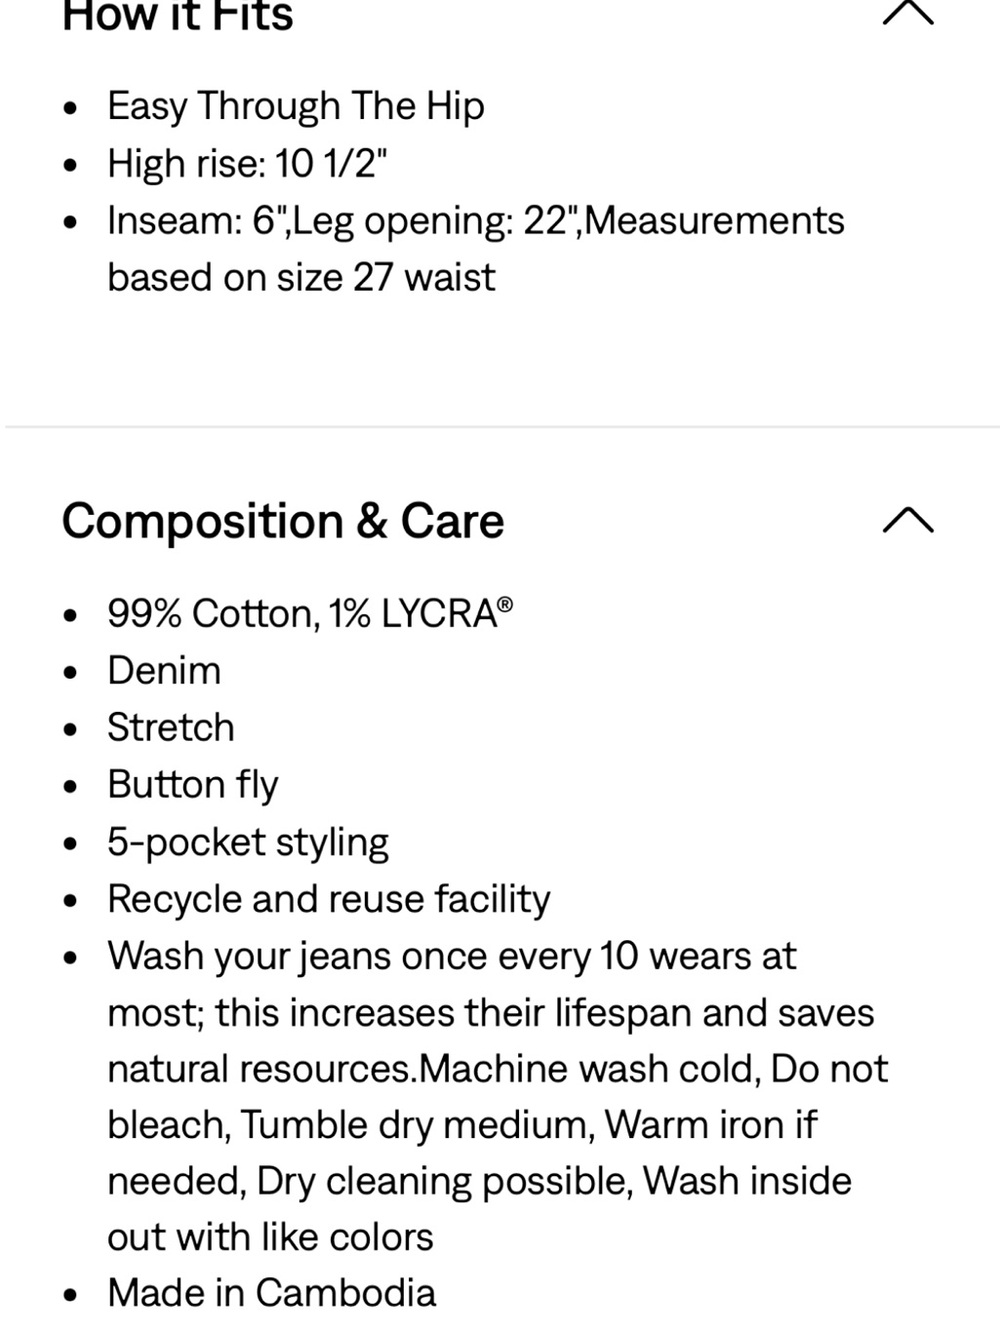The width and height of the screenshot is (1000, 1333).
Task: Click the Stretch list item
Action: (x=171, y=727)
